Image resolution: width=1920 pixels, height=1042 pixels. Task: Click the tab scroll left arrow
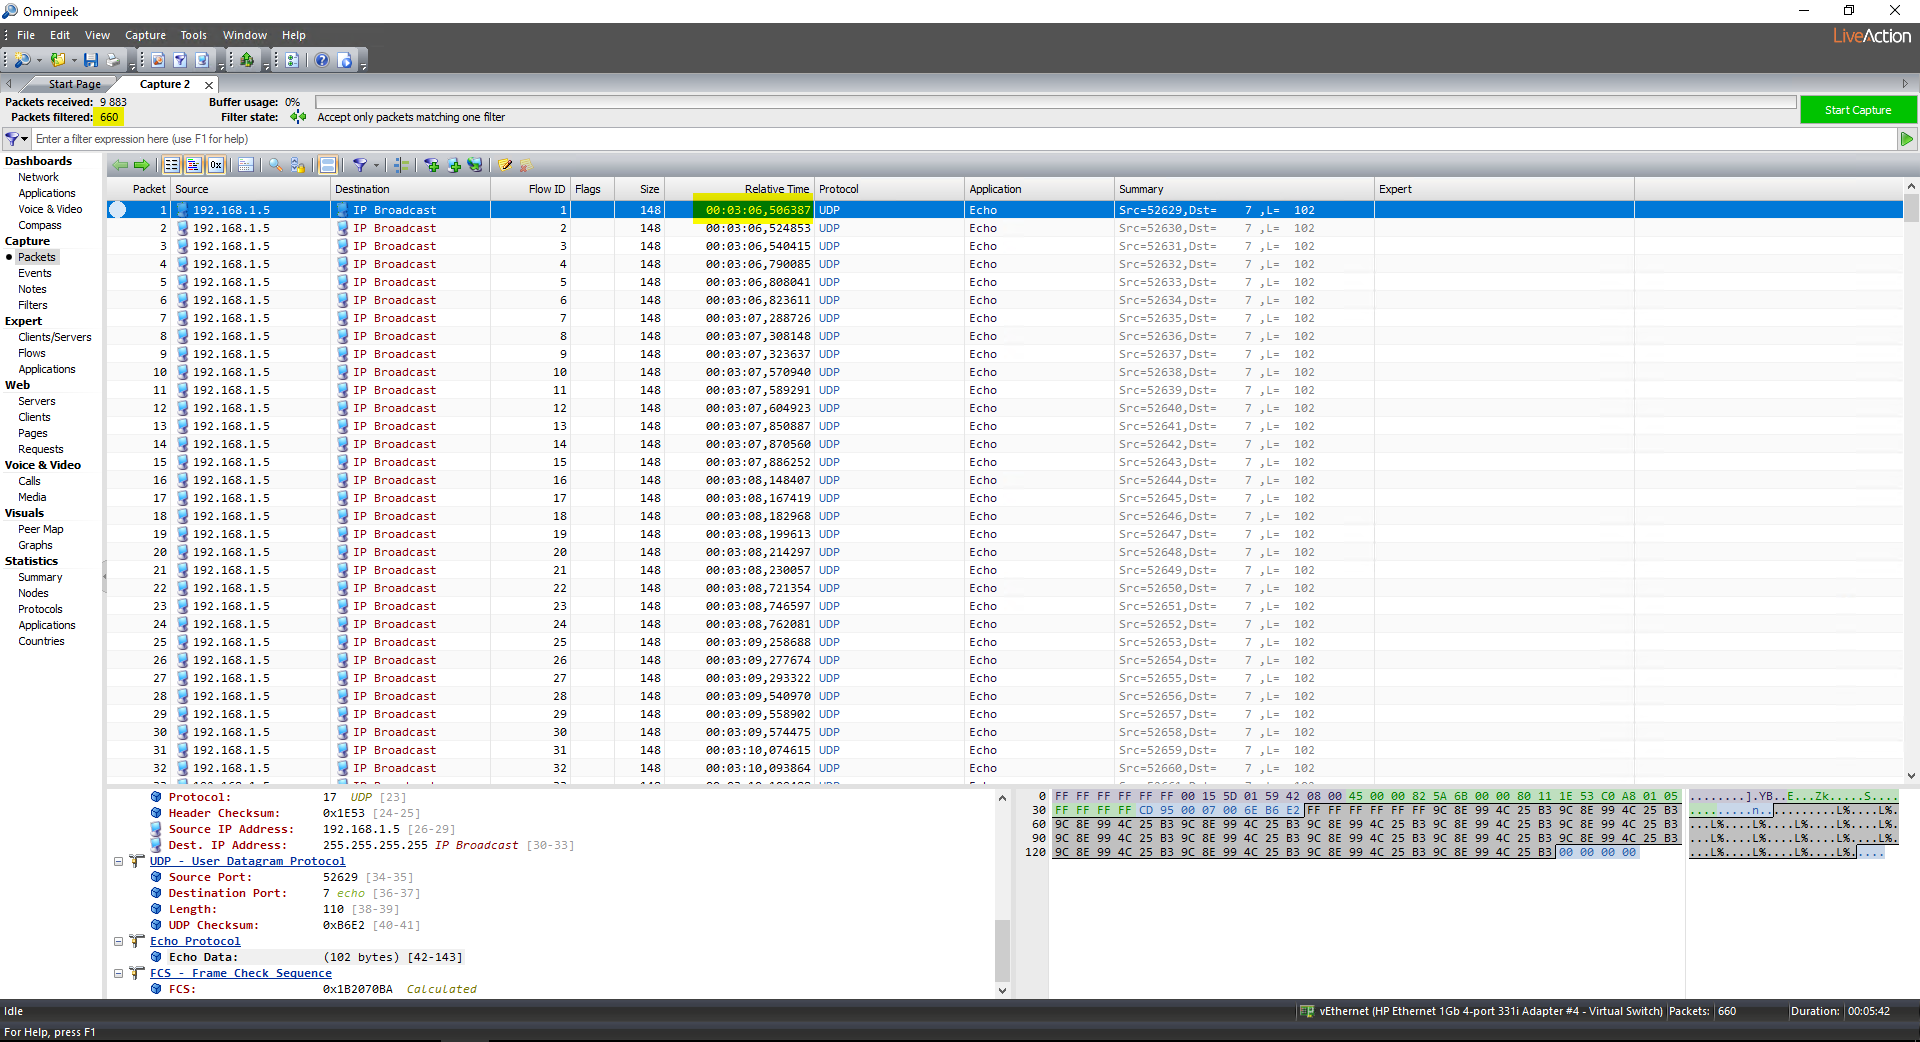pyautogui.click(x=9, y=84)
